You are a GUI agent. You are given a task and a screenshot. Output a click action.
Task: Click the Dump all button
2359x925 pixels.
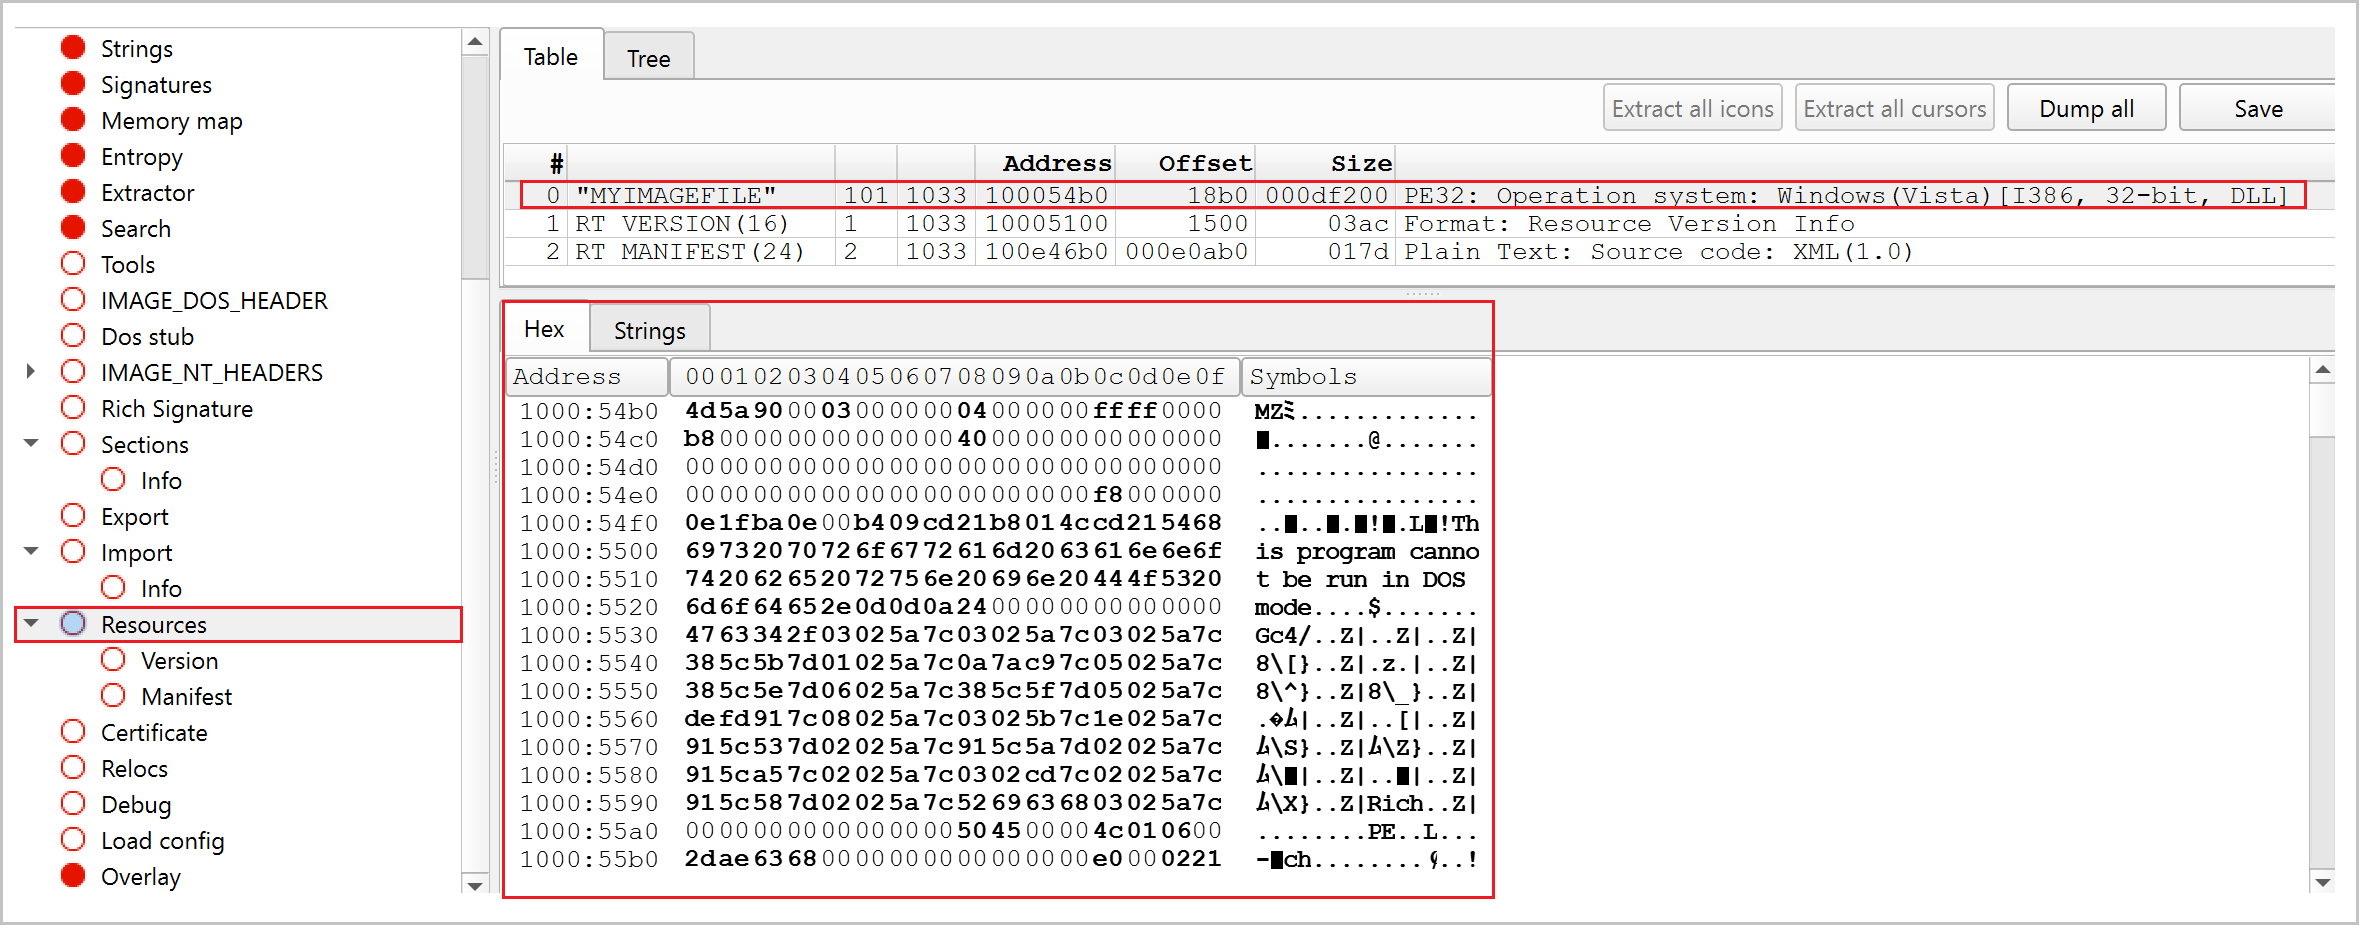[2086, 109]
